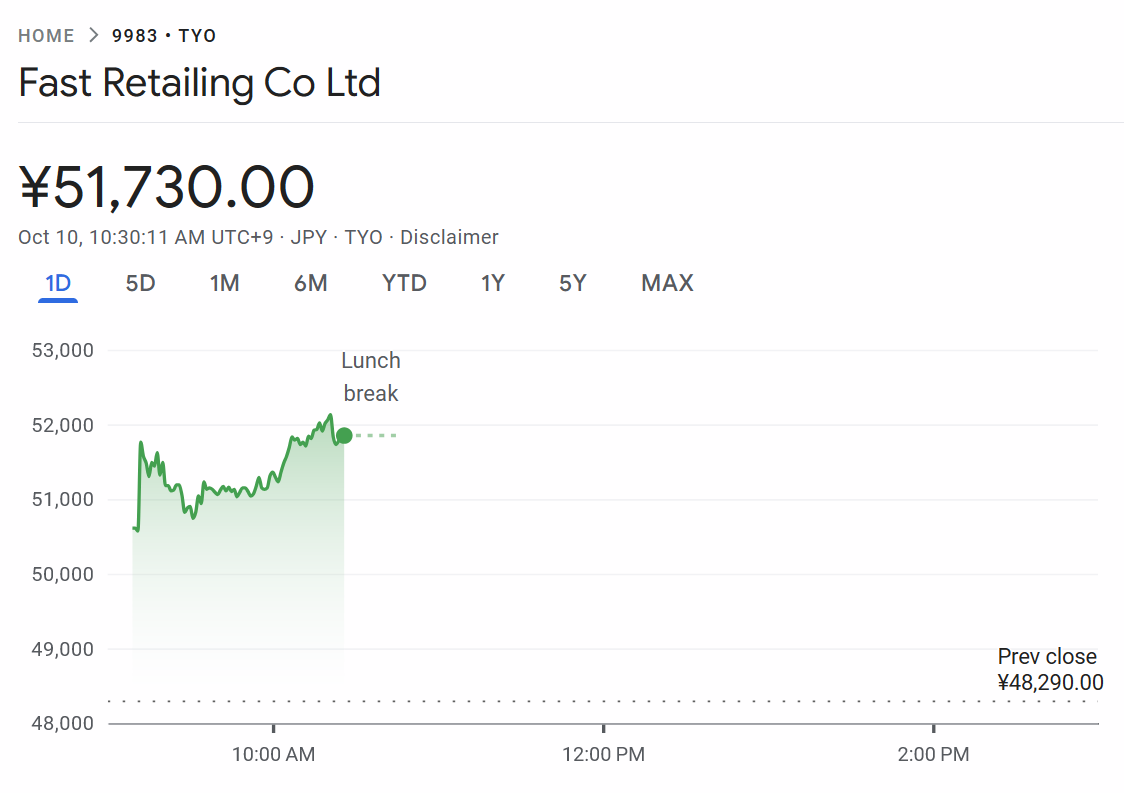Click the Fast Retailing Co Ltd title
1124x793 pixels.
pyautogui.click(x=200, y=82)
